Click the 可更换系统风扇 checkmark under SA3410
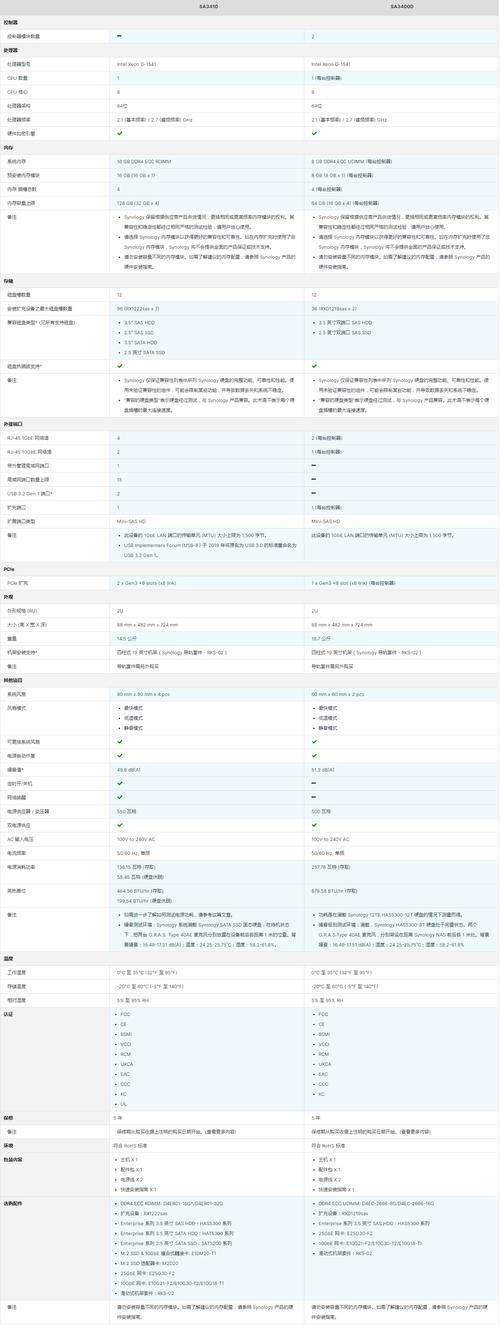The height and width of the screenshot is (1326, 500). pyautogui.click(x=119, y=742)
